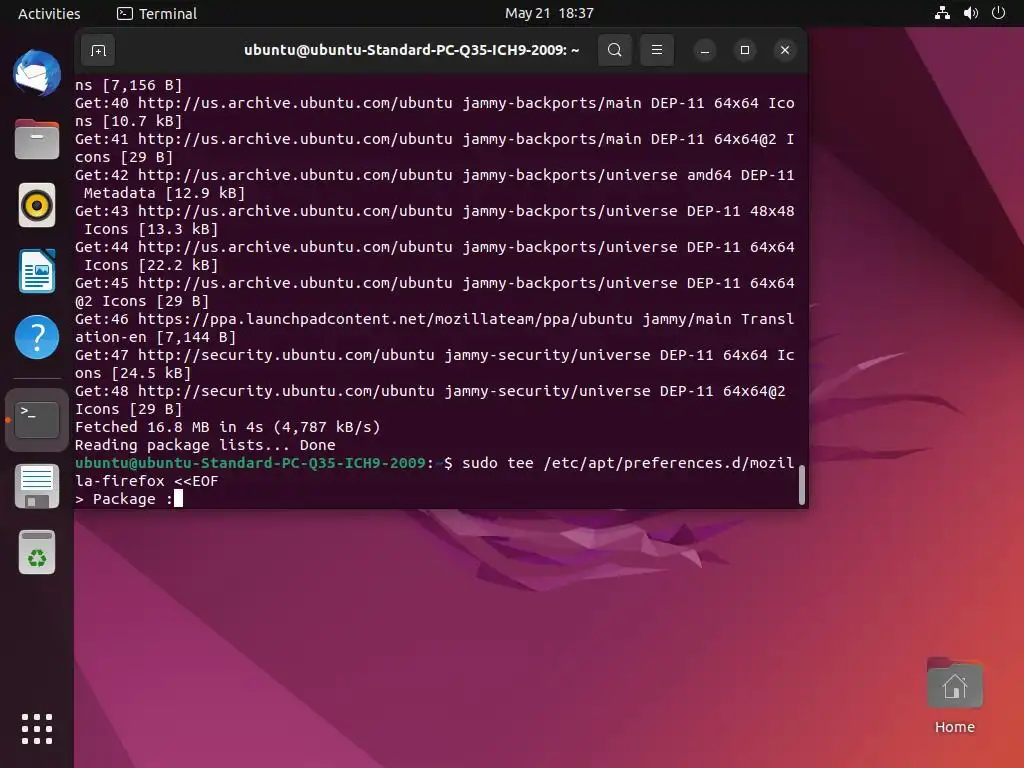Open the Trash from dock

point(37,552)
